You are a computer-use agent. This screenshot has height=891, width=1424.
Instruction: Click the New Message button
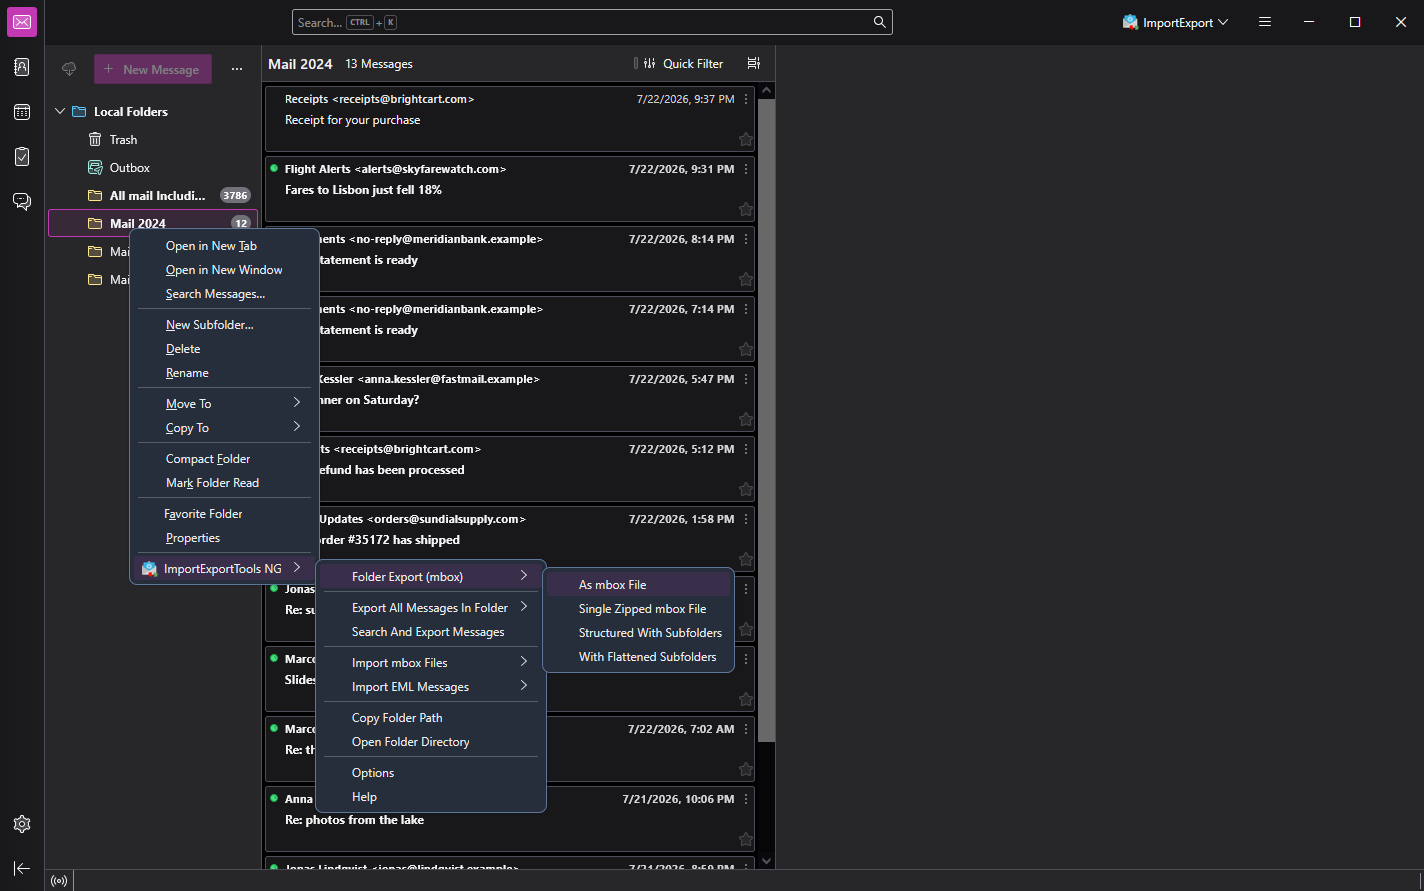point(153,69)
